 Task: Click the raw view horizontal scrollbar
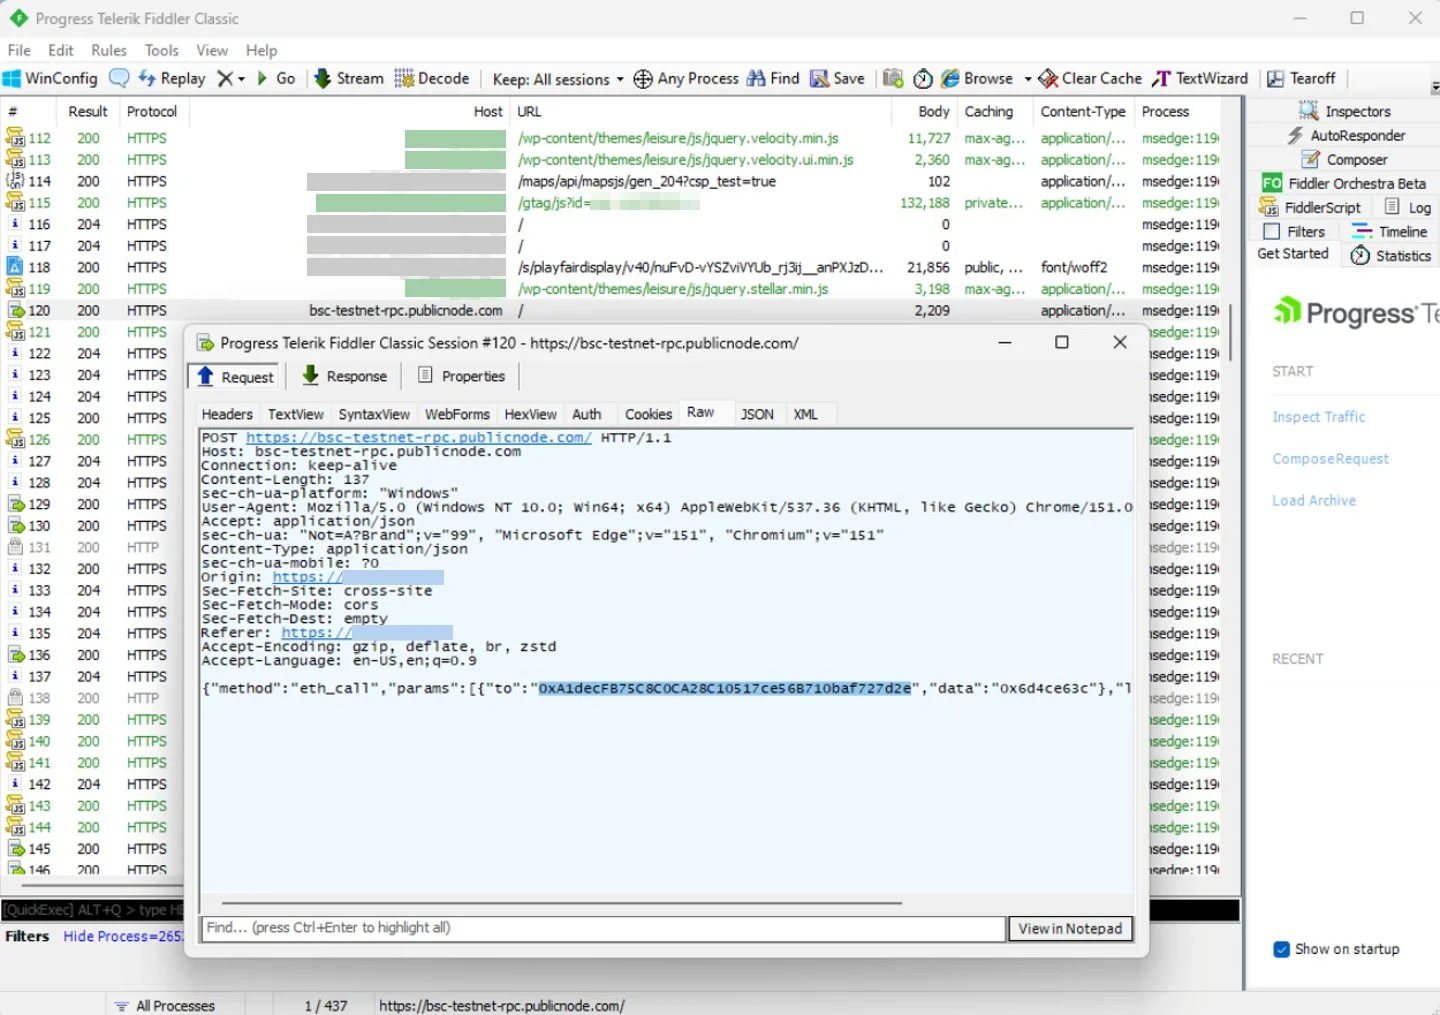click(561, 903)
